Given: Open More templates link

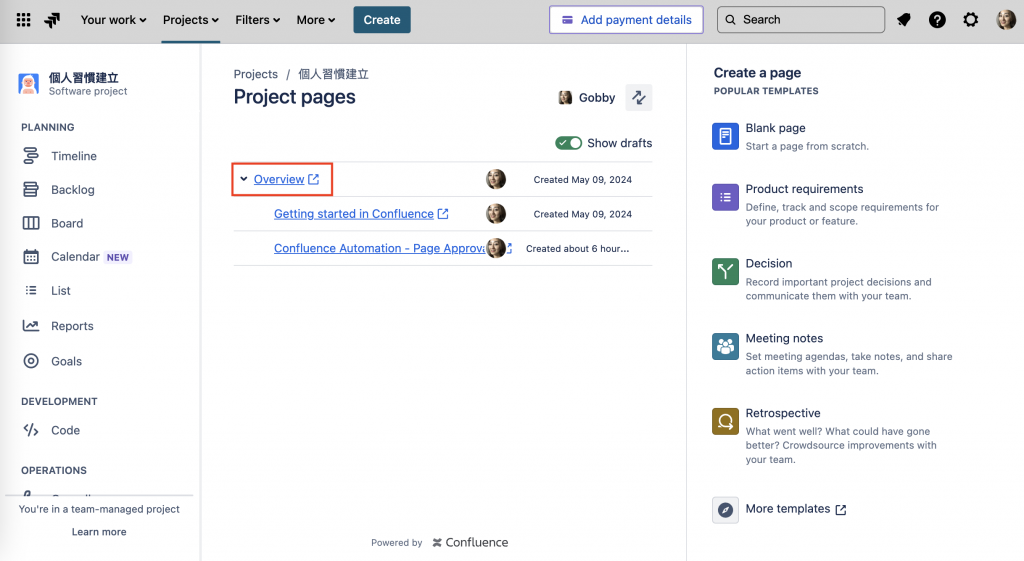Looking at the screenshot, I should coord(795,509).
